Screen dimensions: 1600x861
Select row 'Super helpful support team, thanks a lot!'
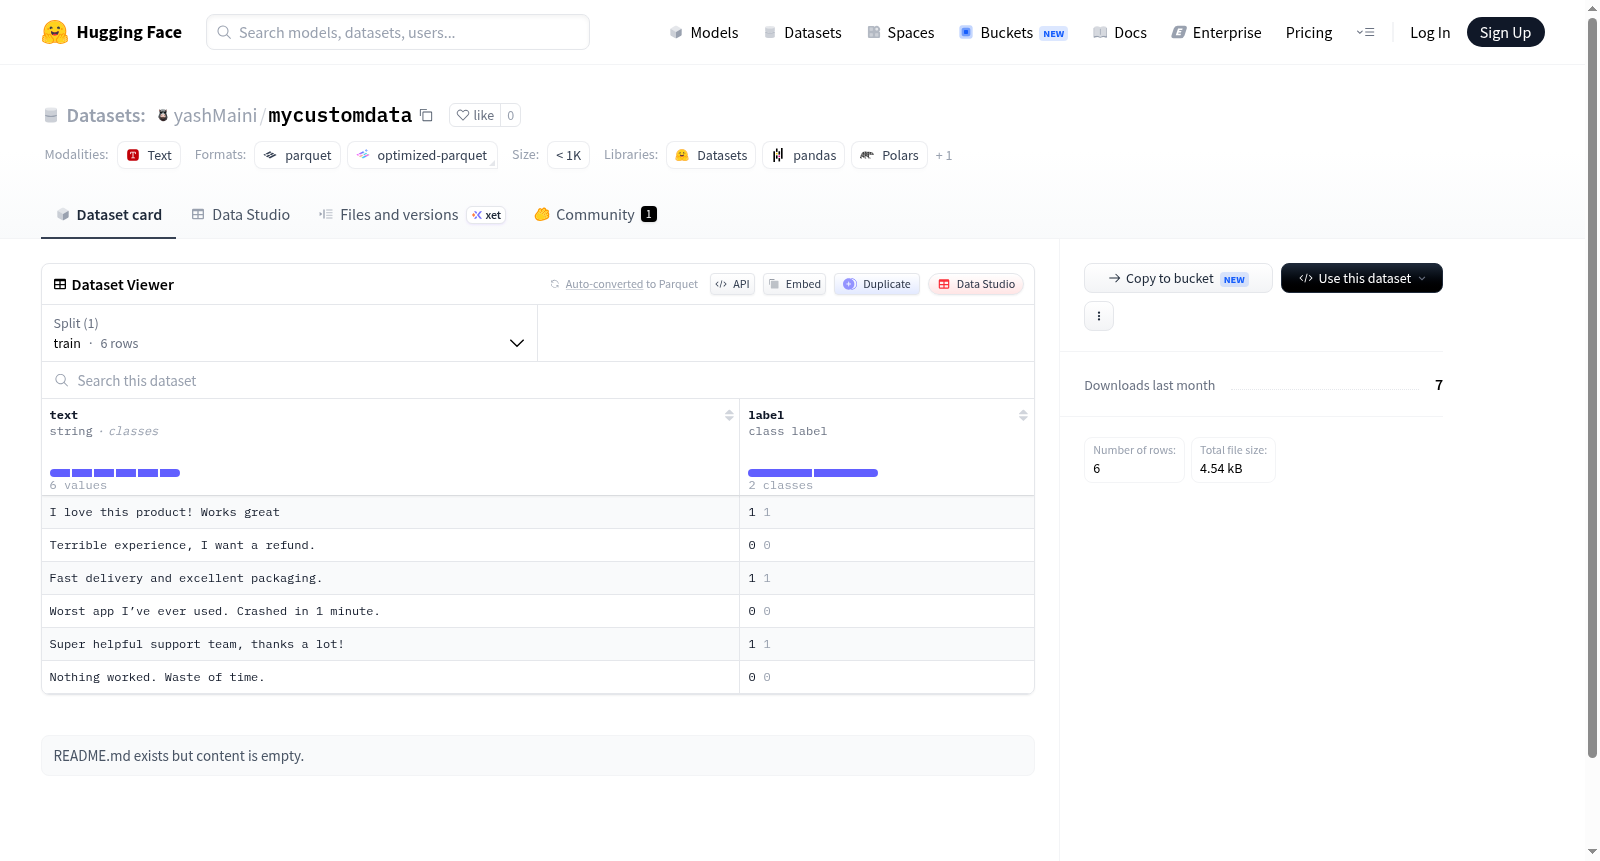(538, 644)
